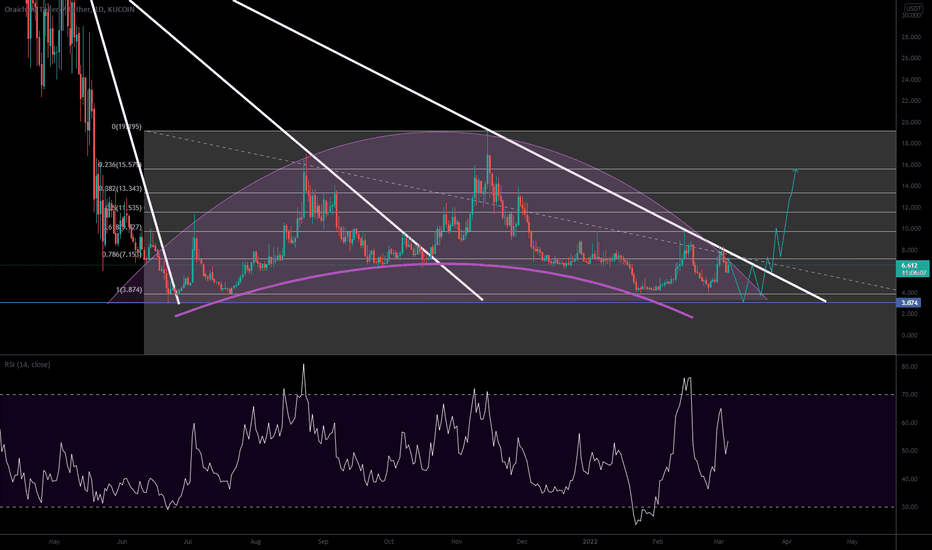Click the Nov label on the time axis
This screenshot has height=550, width=932.
456,542
